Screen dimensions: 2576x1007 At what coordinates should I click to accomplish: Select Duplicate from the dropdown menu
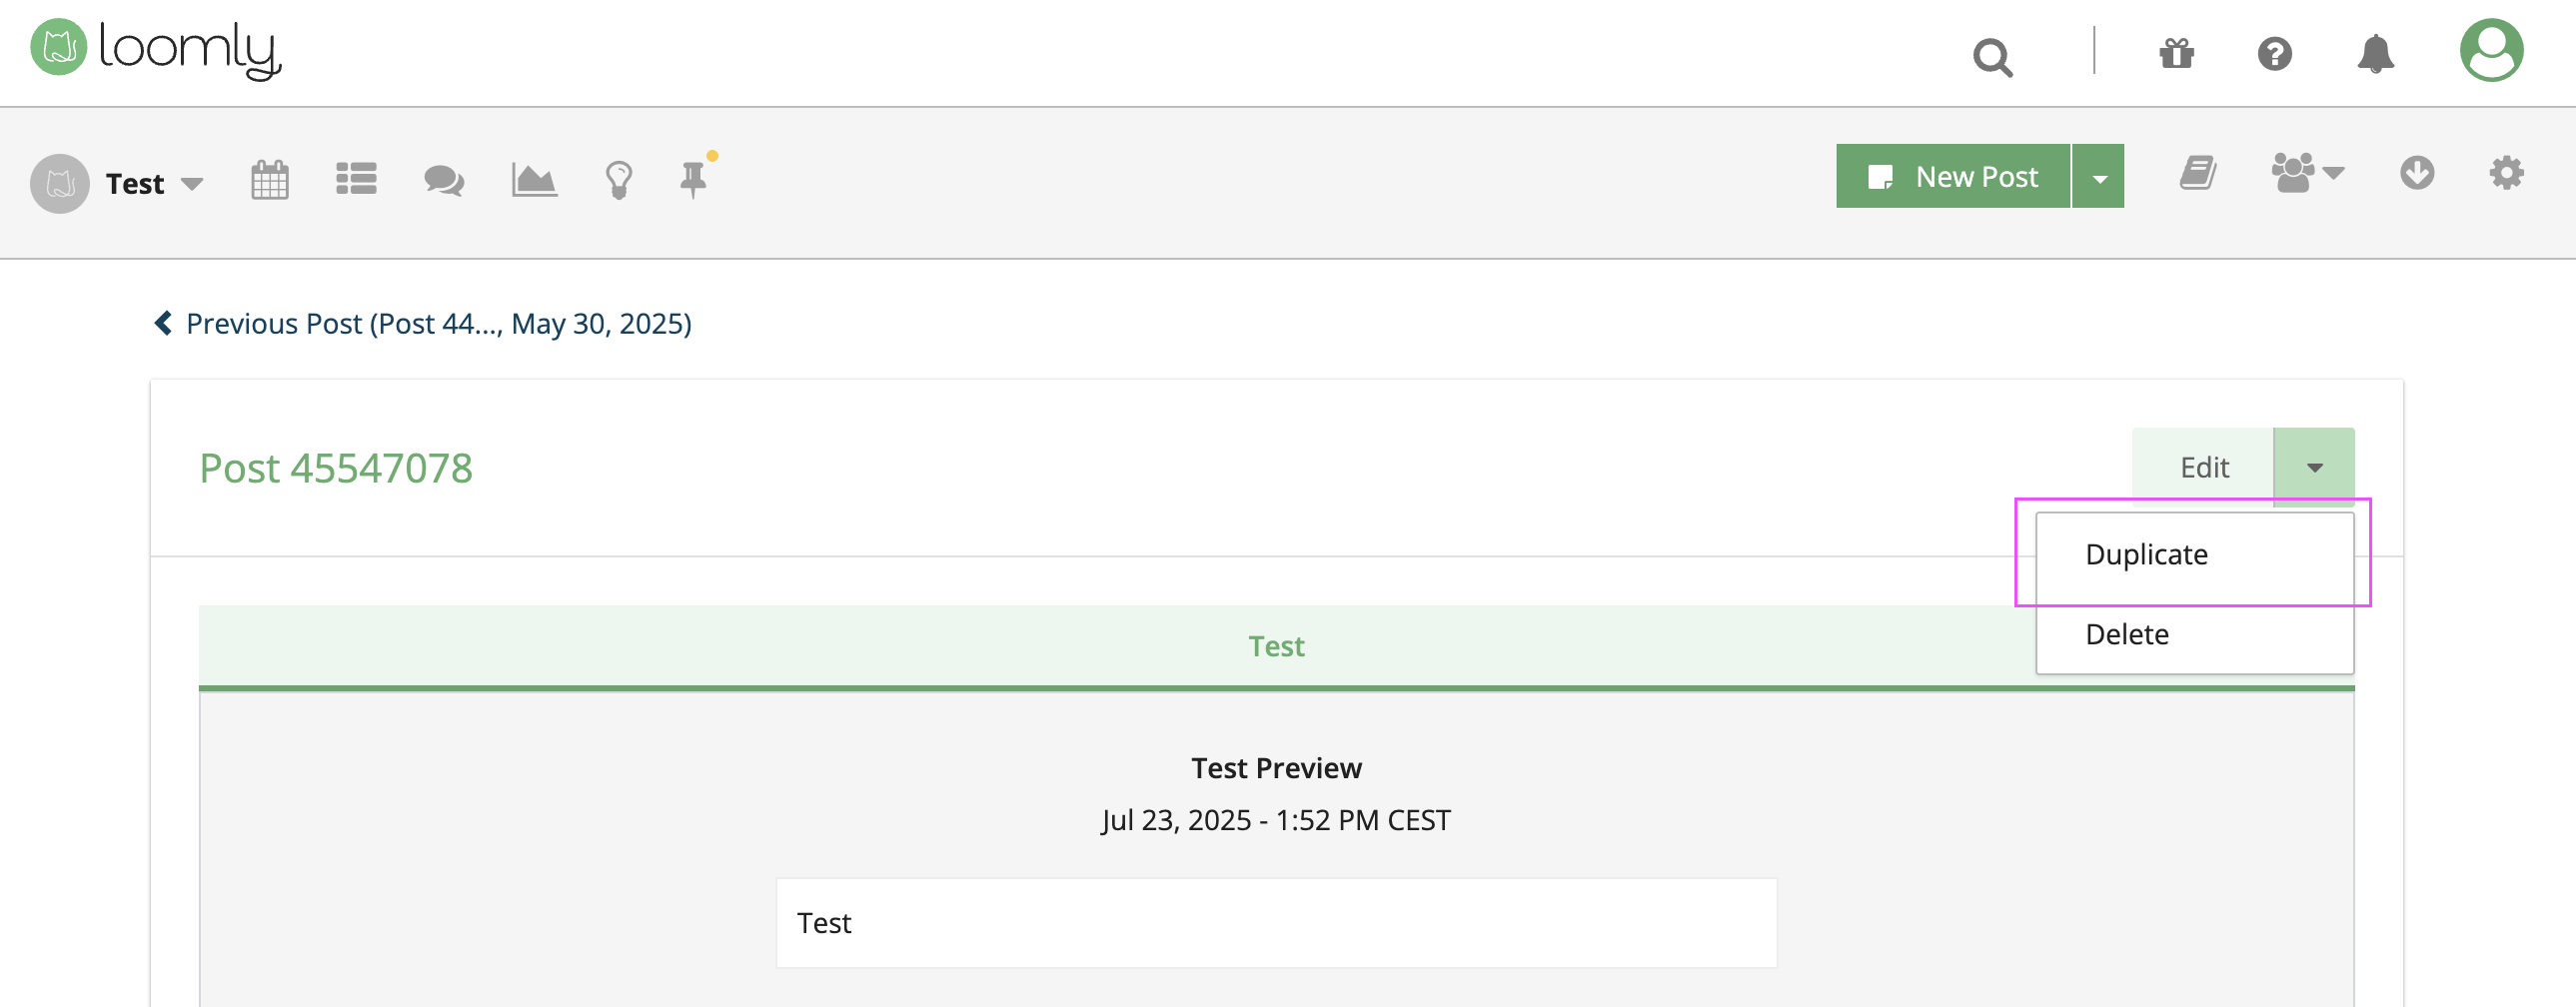point(2146,554)
